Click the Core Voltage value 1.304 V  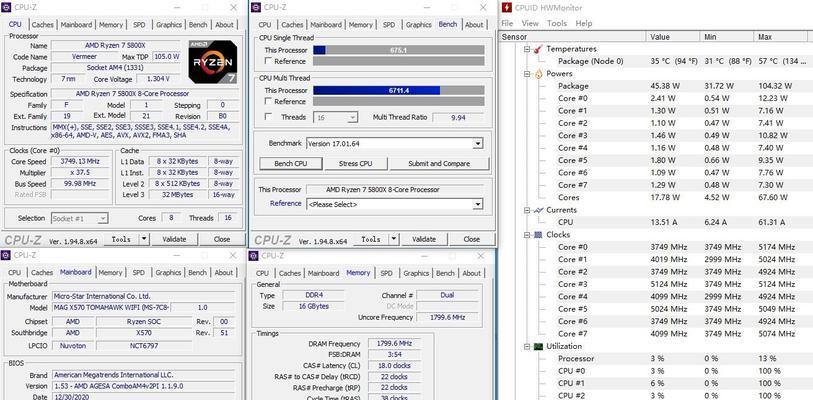tap(158, 79)
